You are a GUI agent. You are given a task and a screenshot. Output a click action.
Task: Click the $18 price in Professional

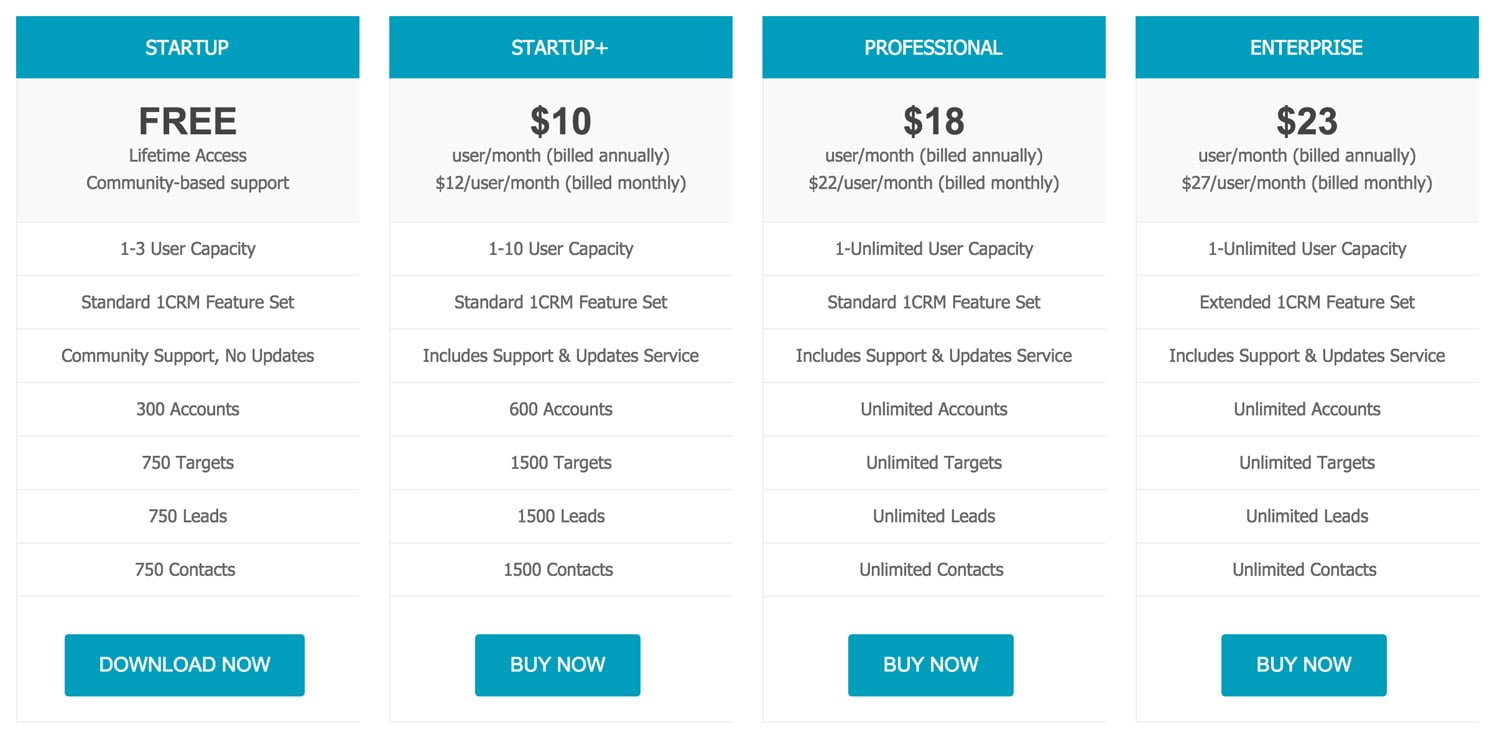[933, 121]
